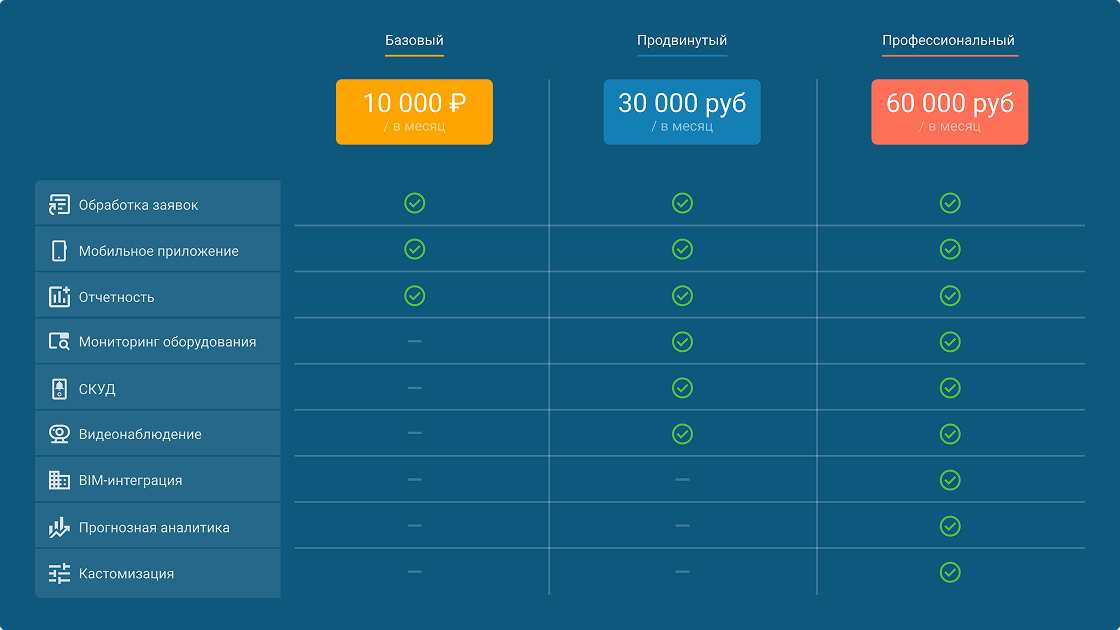This screenshot has height=630, width=1120.
Task: Click the Мобильное приложение feature label
Action: point(159,251)
